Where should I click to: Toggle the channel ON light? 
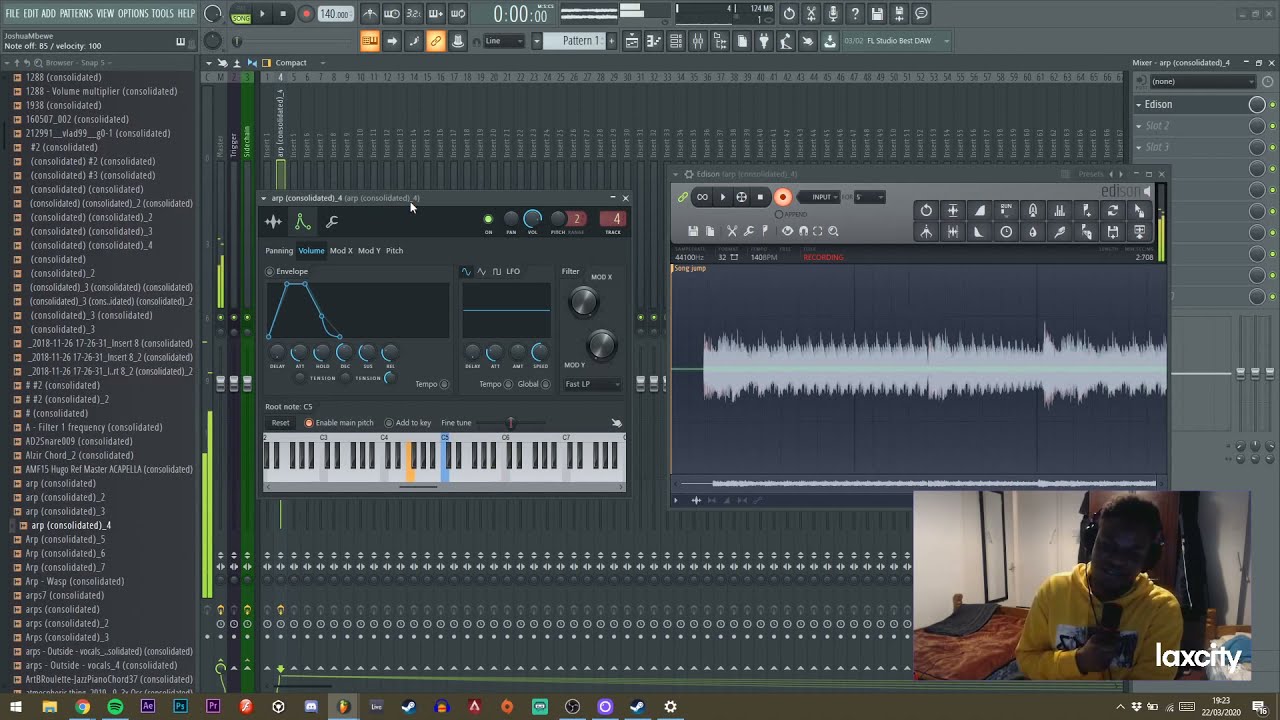tap(488, 219)
